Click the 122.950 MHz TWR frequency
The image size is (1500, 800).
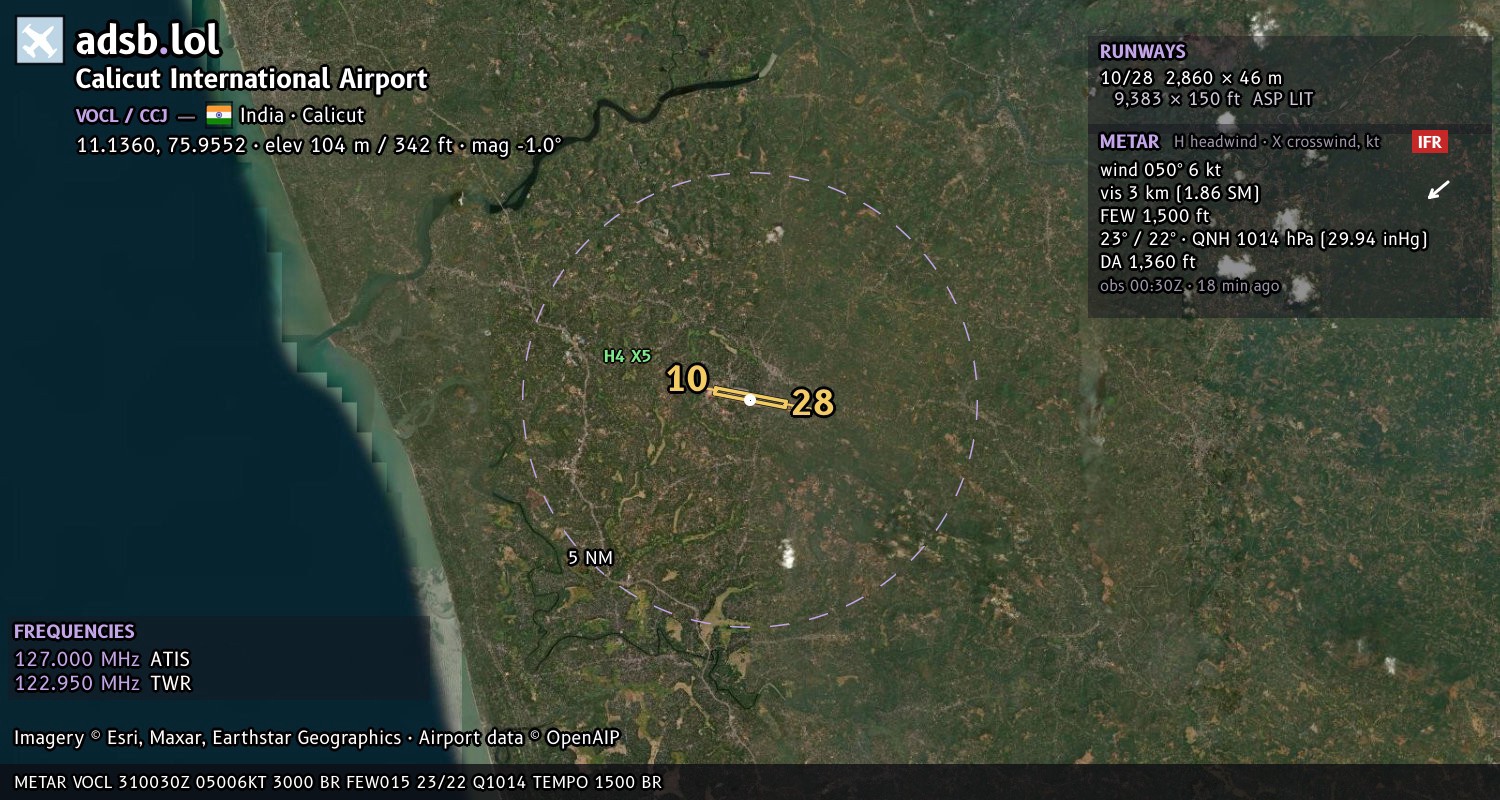(102, 684)
